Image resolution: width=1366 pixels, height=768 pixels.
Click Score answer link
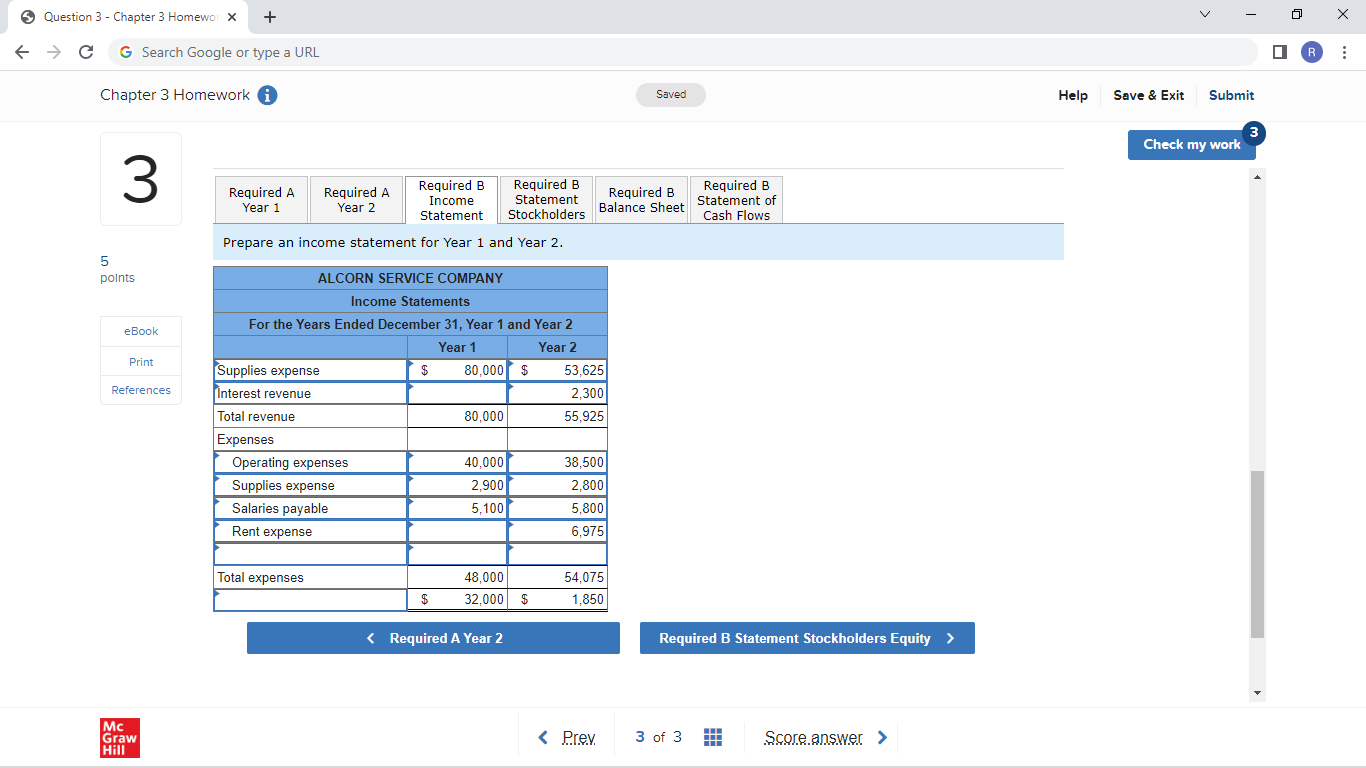826,738
